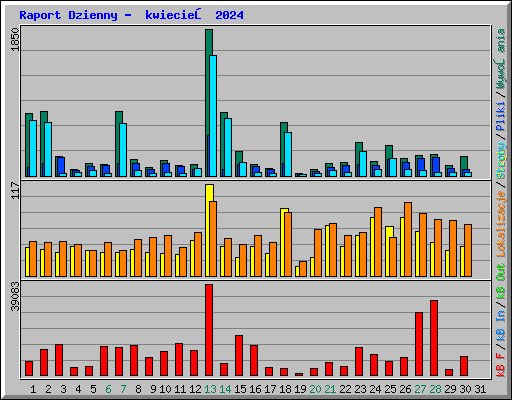
Task: Click day label 30 on x-axis
Action: (465, 389)
